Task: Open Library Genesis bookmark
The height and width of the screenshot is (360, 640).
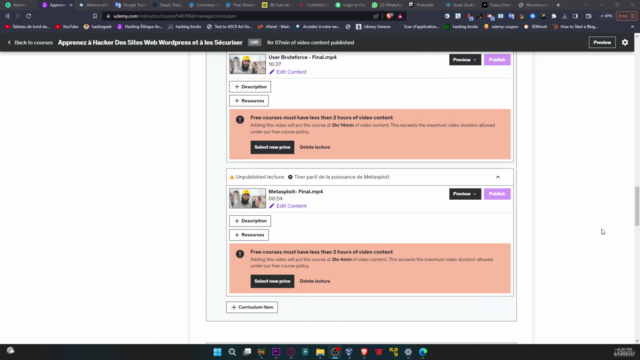Action: (373, 27)
